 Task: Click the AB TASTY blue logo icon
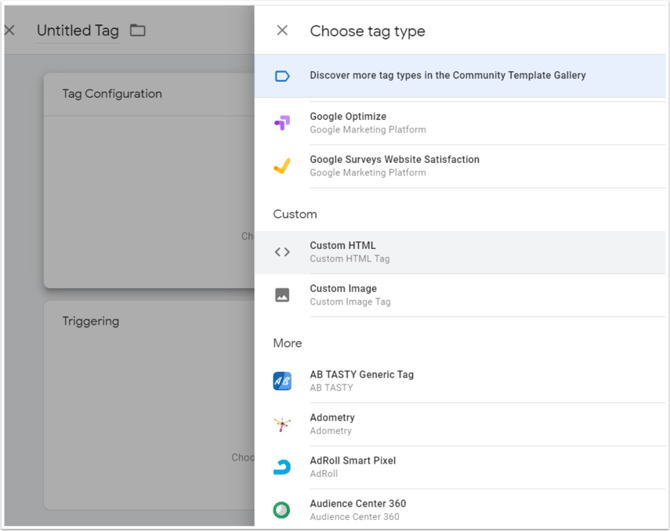click(282, 381)
